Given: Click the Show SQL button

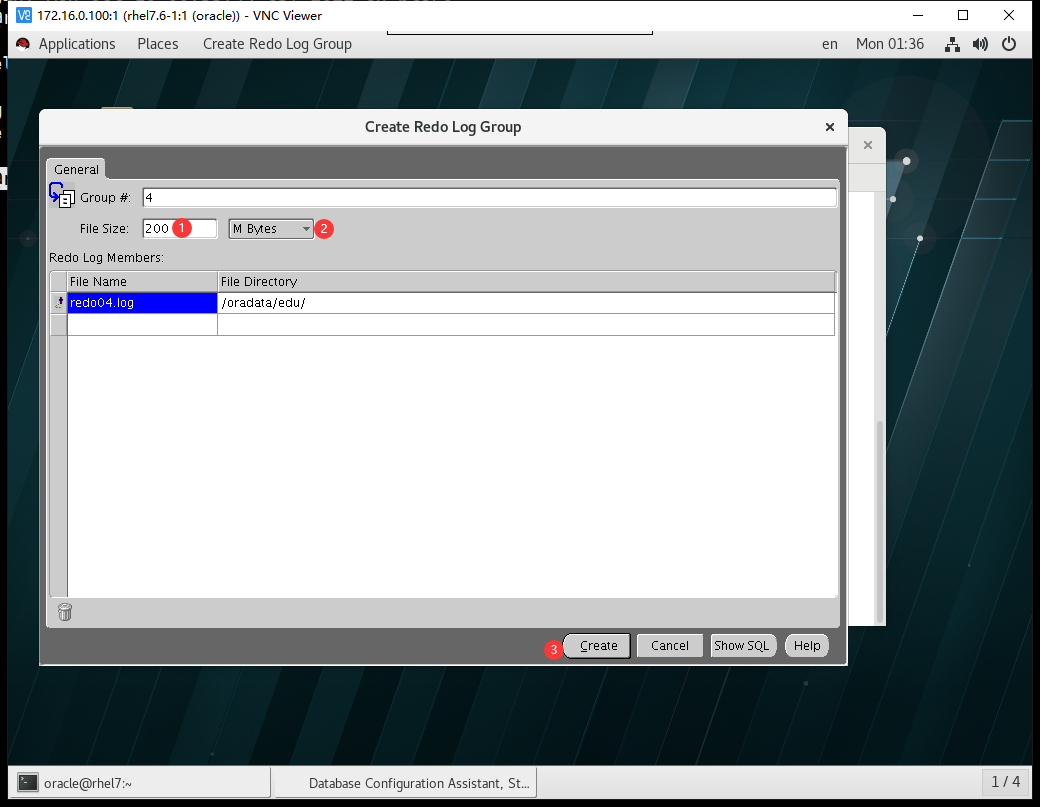Looking at the screenshot, I should click(741, 646).
